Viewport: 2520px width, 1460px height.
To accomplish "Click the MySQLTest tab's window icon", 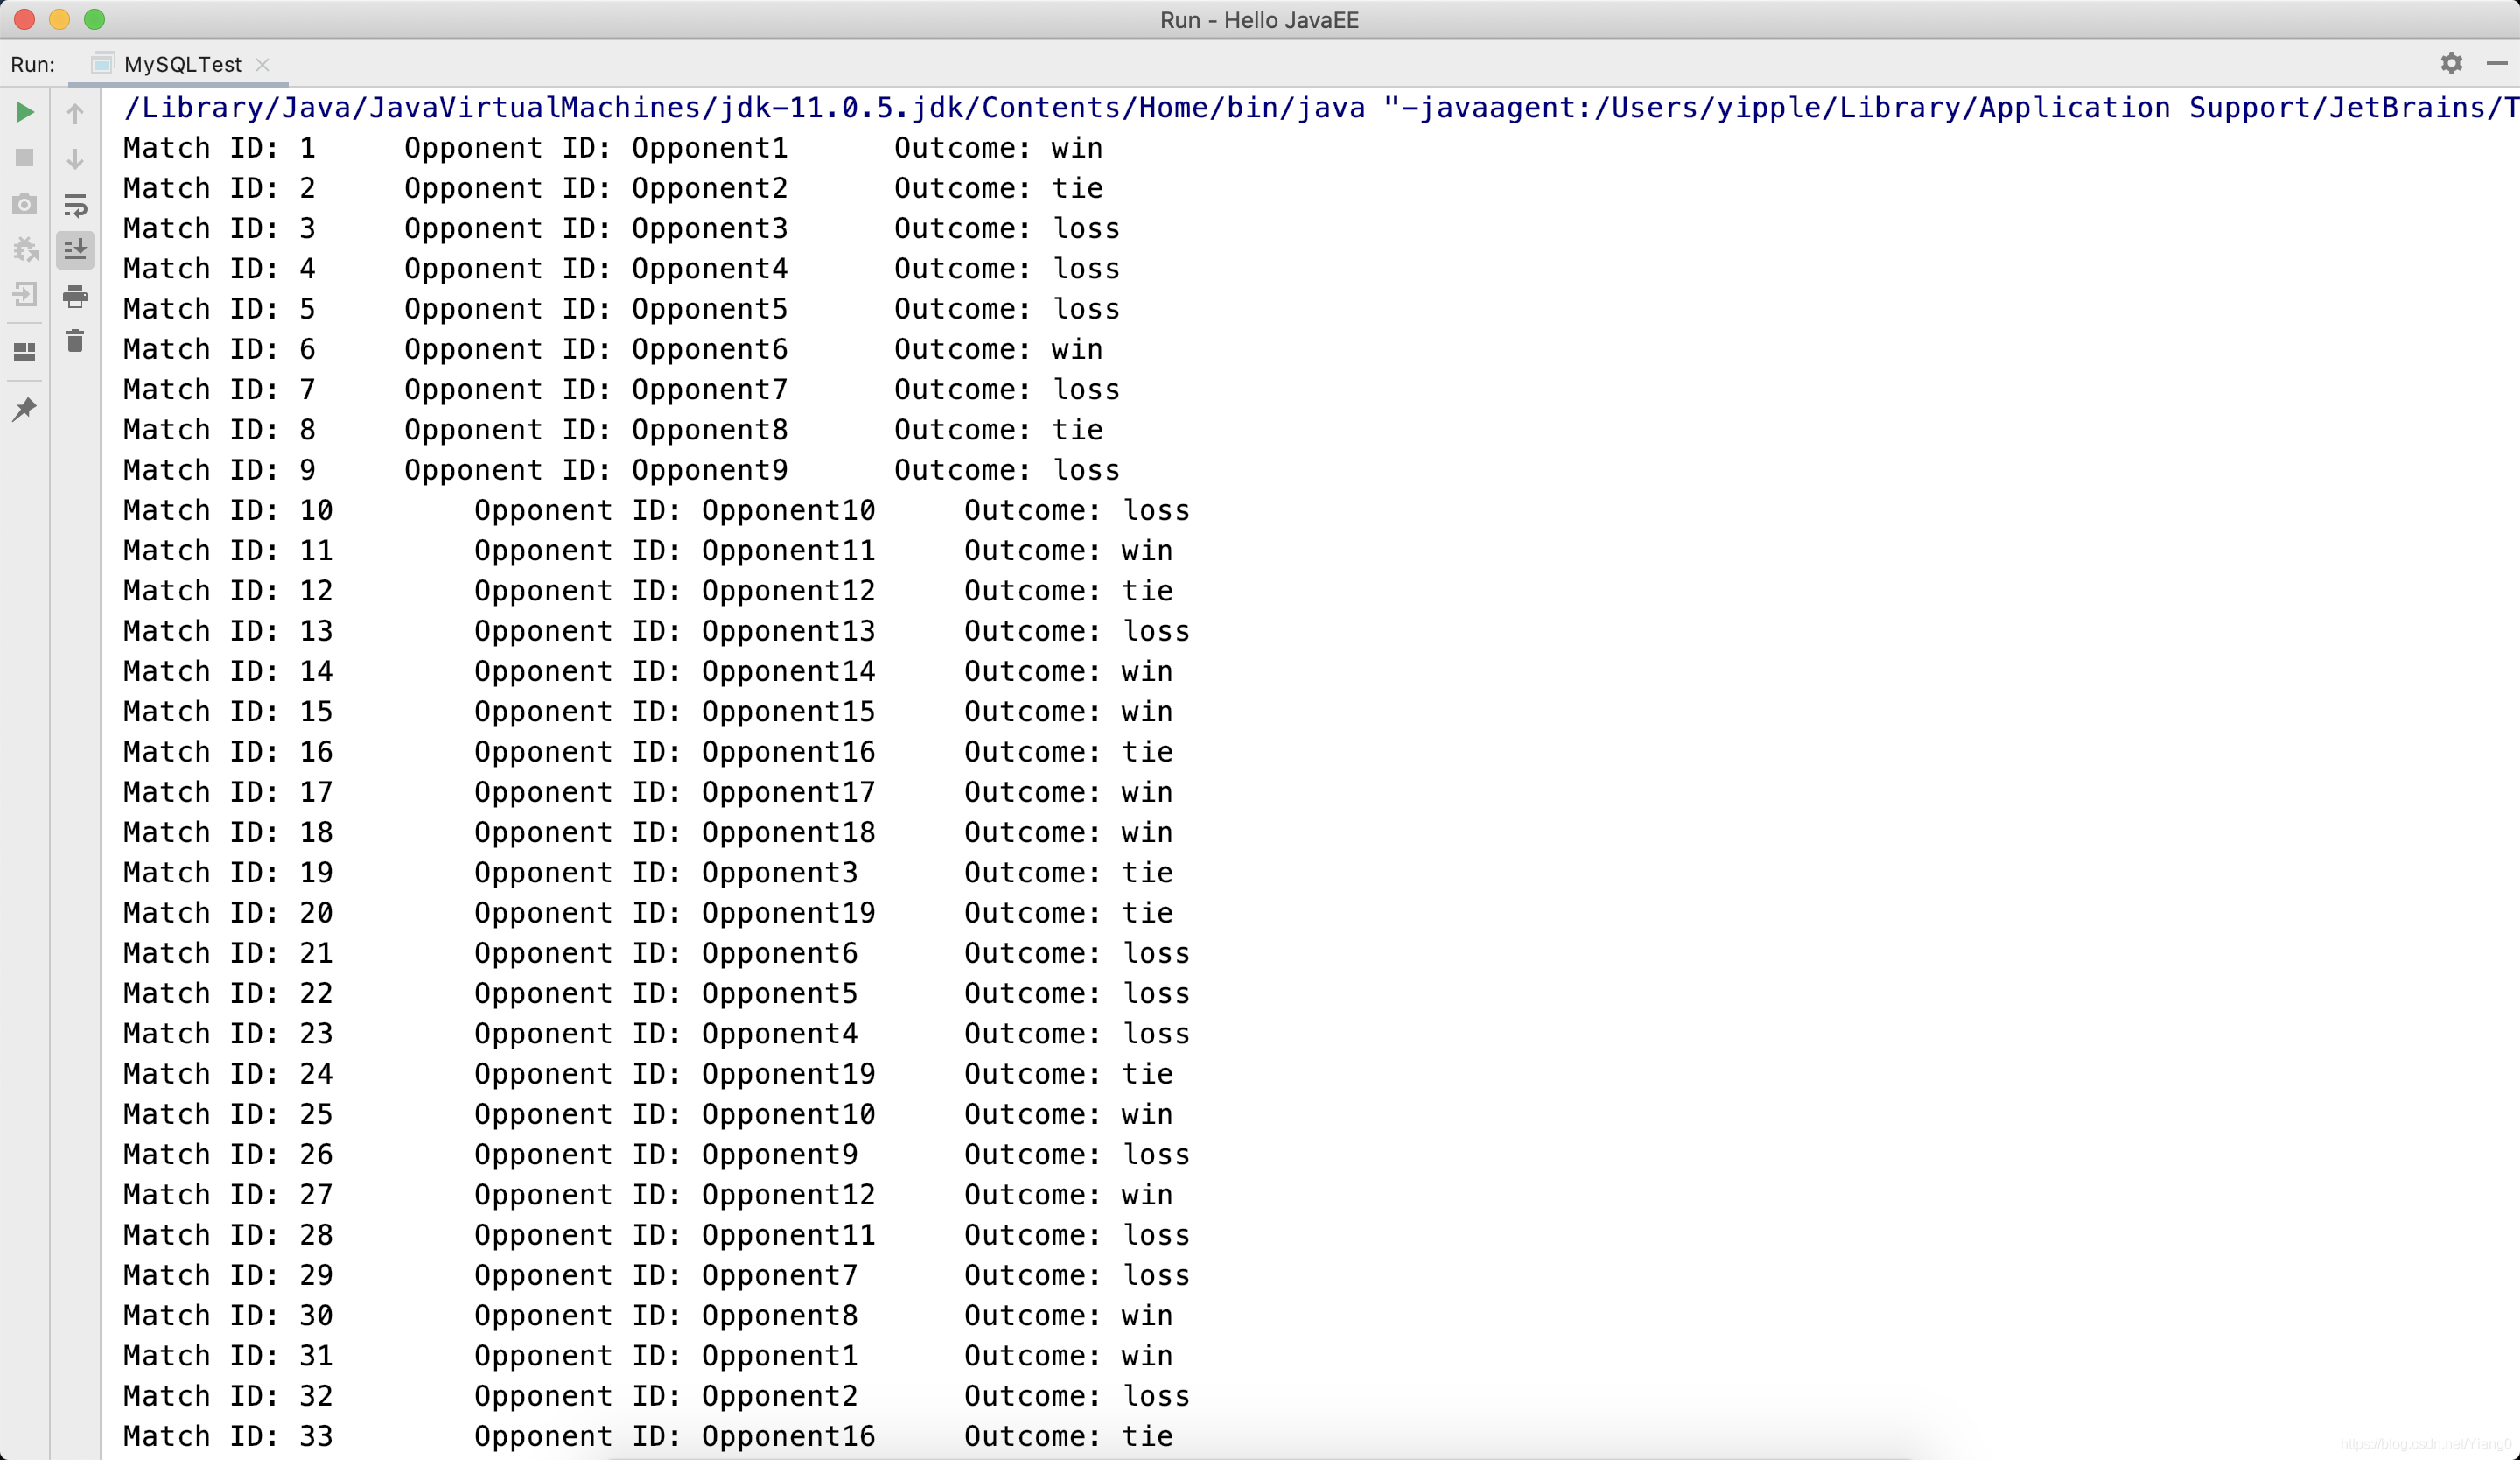I will (102, 64).
